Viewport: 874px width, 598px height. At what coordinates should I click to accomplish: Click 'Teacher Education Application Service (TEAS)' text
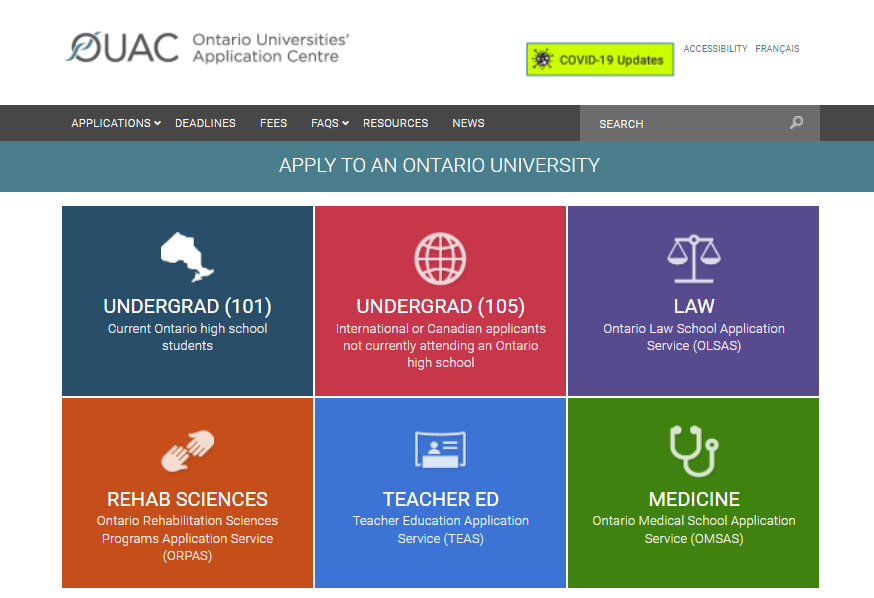coord(440,529)
